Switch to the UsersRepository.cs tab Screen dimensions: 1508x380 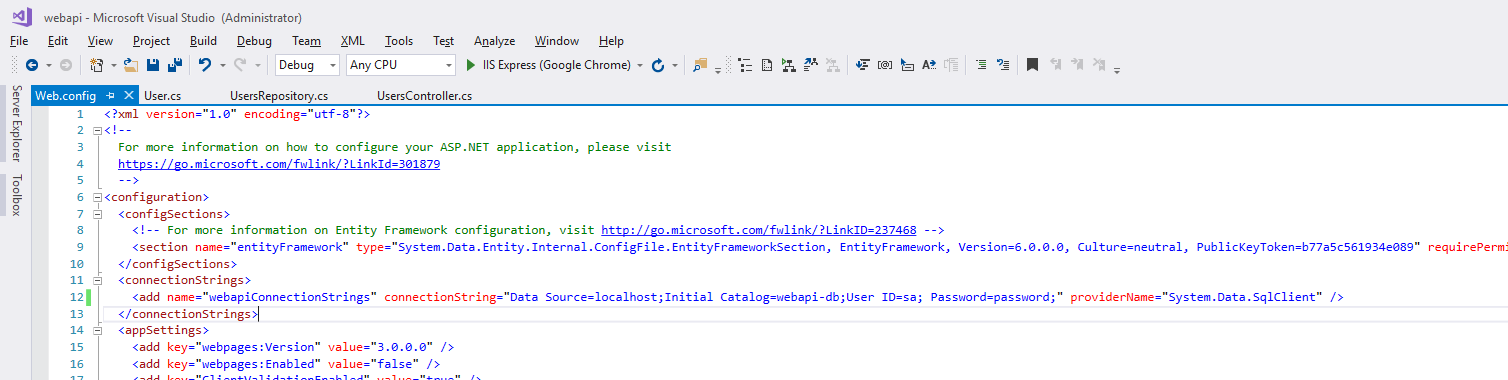click(279, 96)
